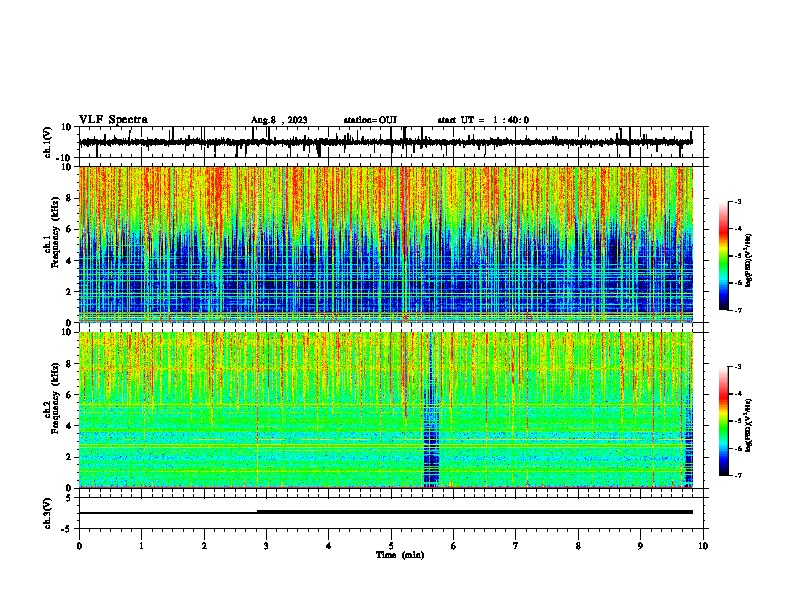792x612 pixels.
Task: Click the time axis tick label "1"
Action: (141, 546)
